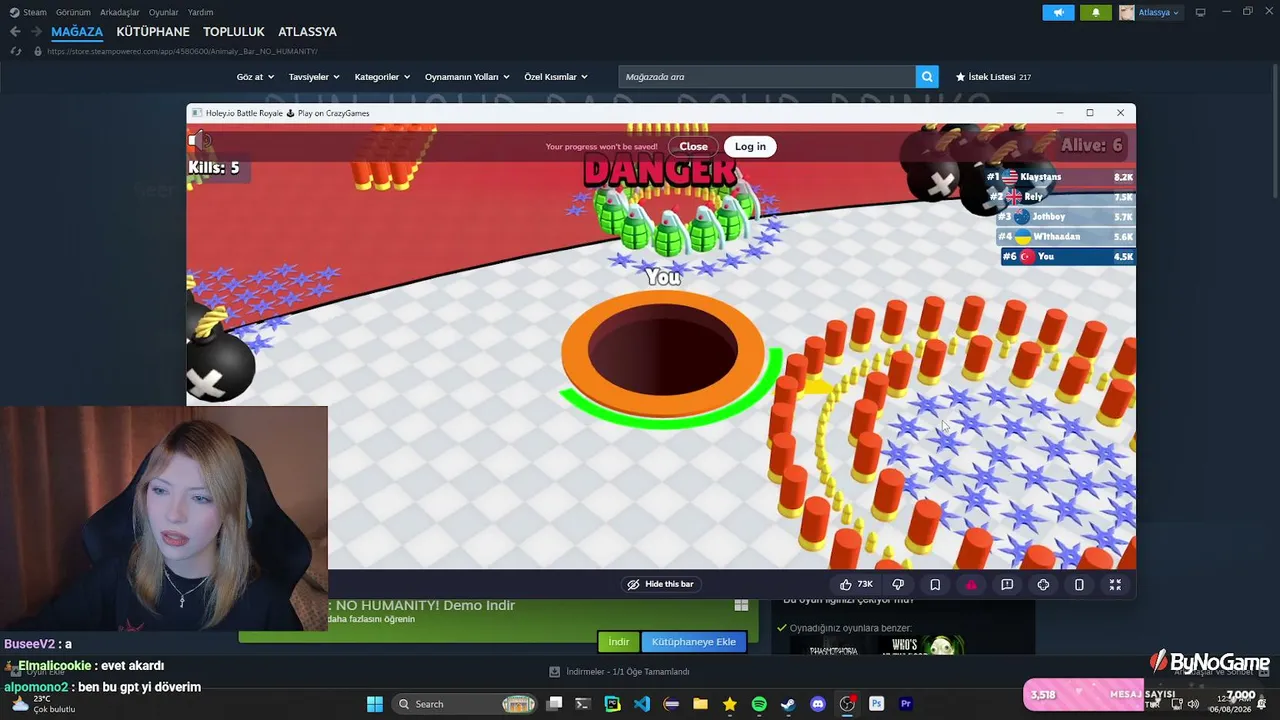Go forward in Steam navigation

[x=35, y=32]
